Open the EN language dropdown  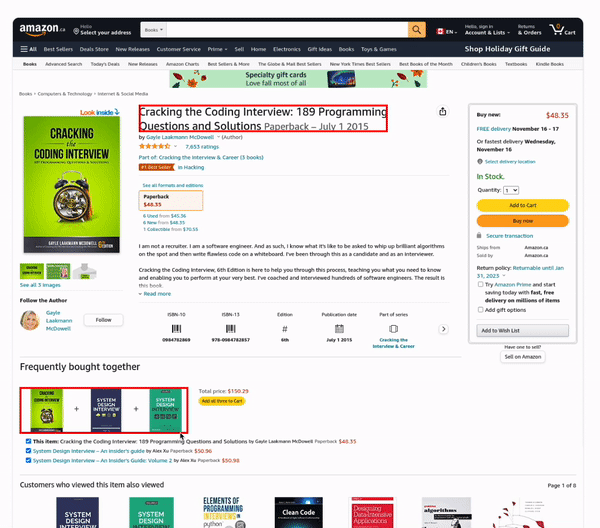click(447, 32)
